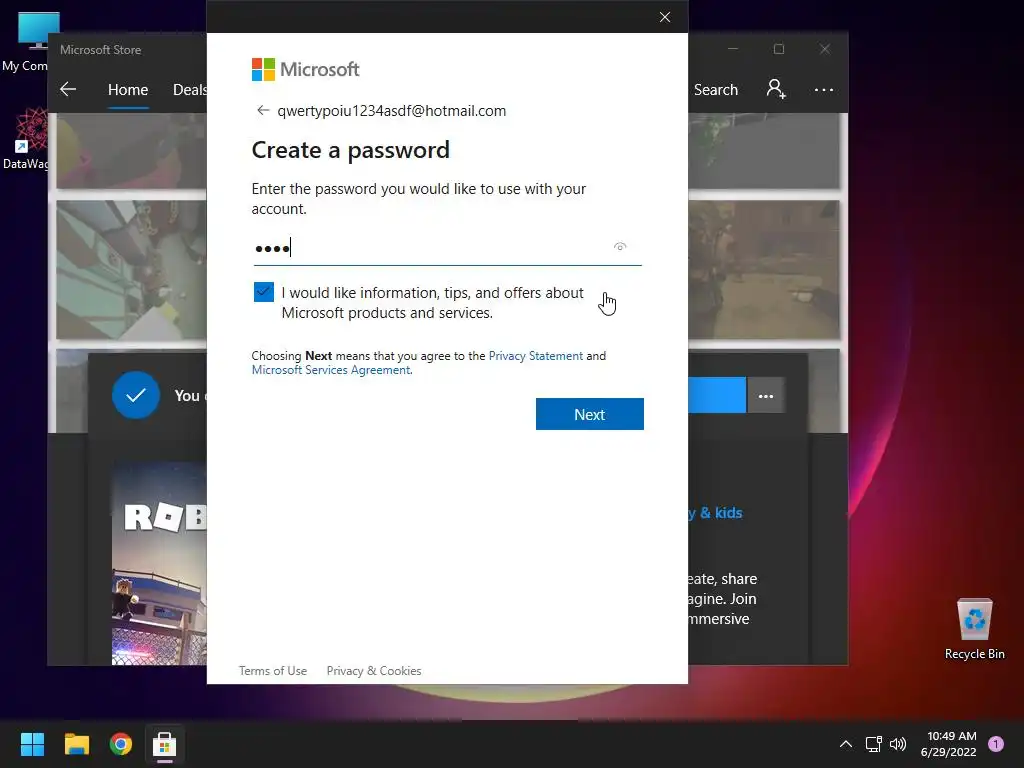Open the Privacy Statement link
The width and height of the screenshot is (1024, 768).
tap(536, 356)
